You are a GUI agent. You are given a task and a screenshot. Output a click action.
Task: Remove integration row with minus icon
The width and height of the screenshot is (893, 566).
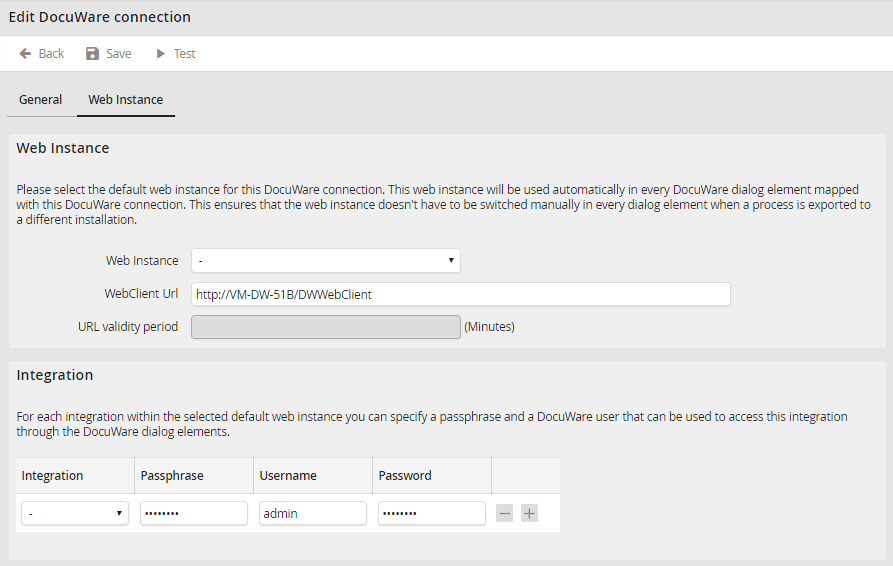[x=505, y=514]
